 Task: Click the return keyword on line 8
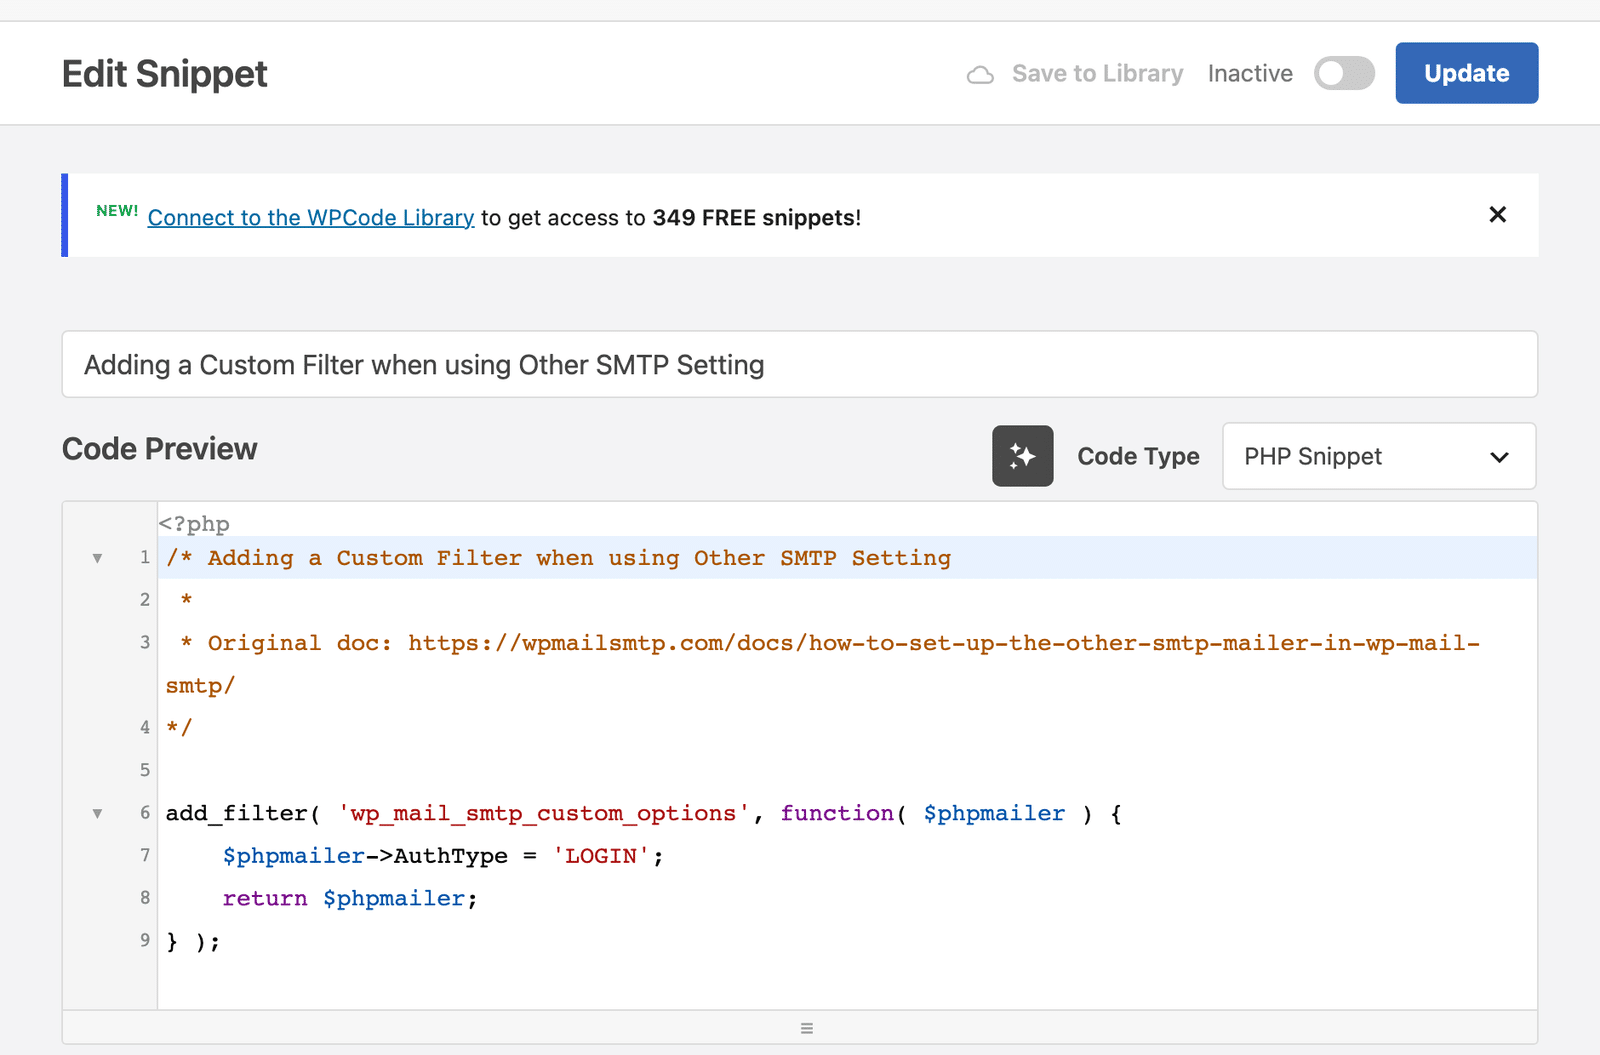(x=265, y=898)
